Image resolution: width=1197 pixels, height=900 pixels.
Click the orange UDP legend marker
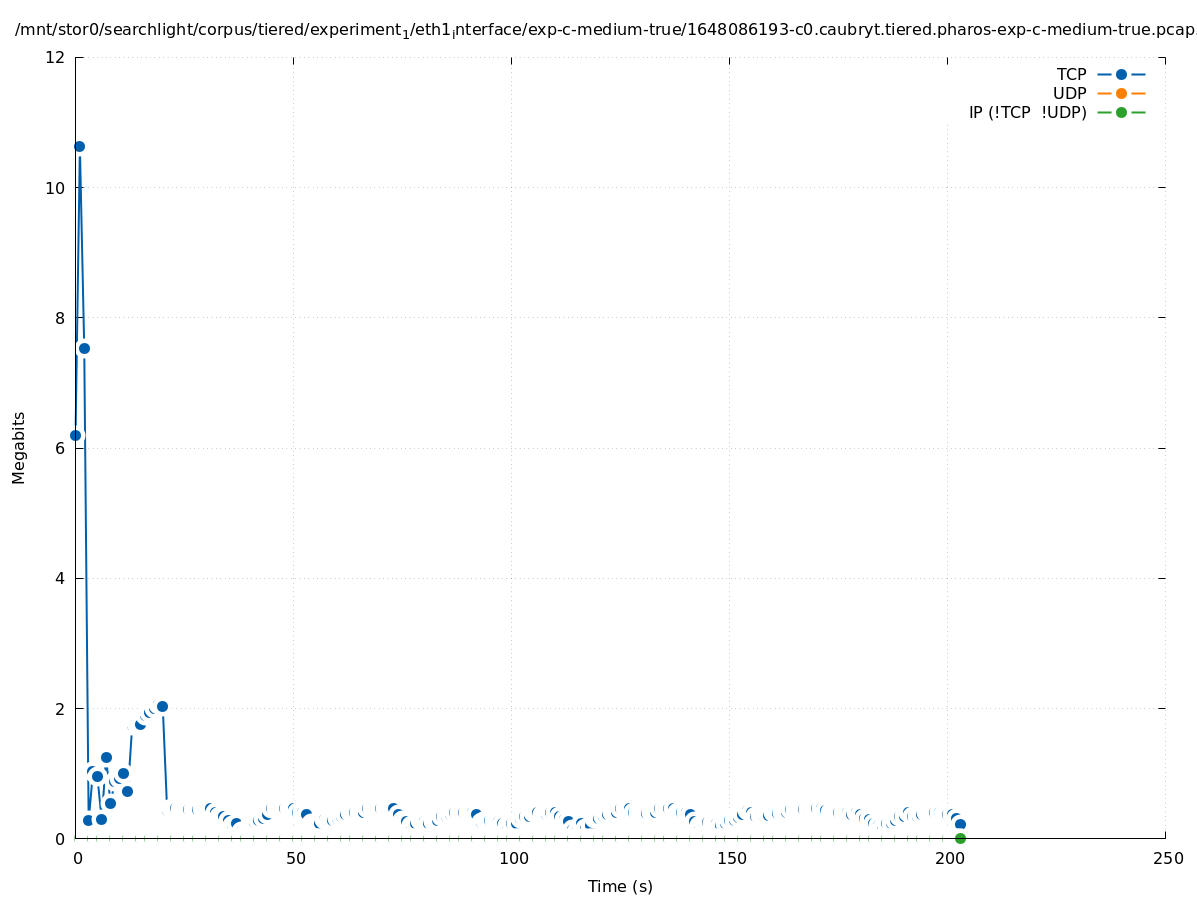[1121, 93]
